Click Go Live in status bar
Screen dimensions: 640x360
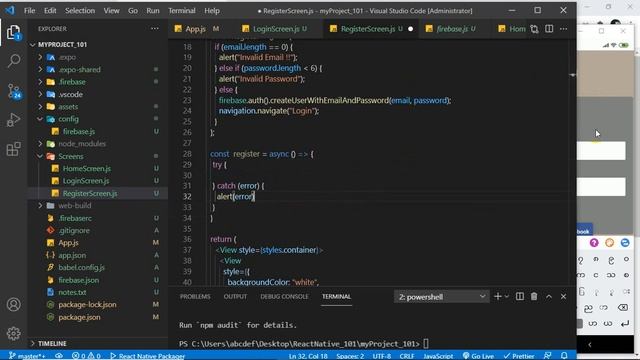coord(478,356)
